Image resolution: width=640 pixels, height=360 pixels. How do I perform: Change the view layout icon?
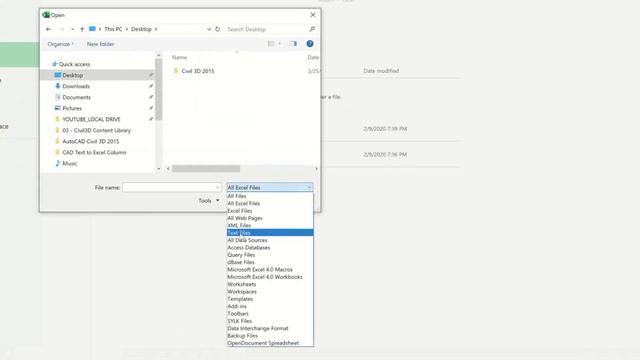click(x=271, y=44)
